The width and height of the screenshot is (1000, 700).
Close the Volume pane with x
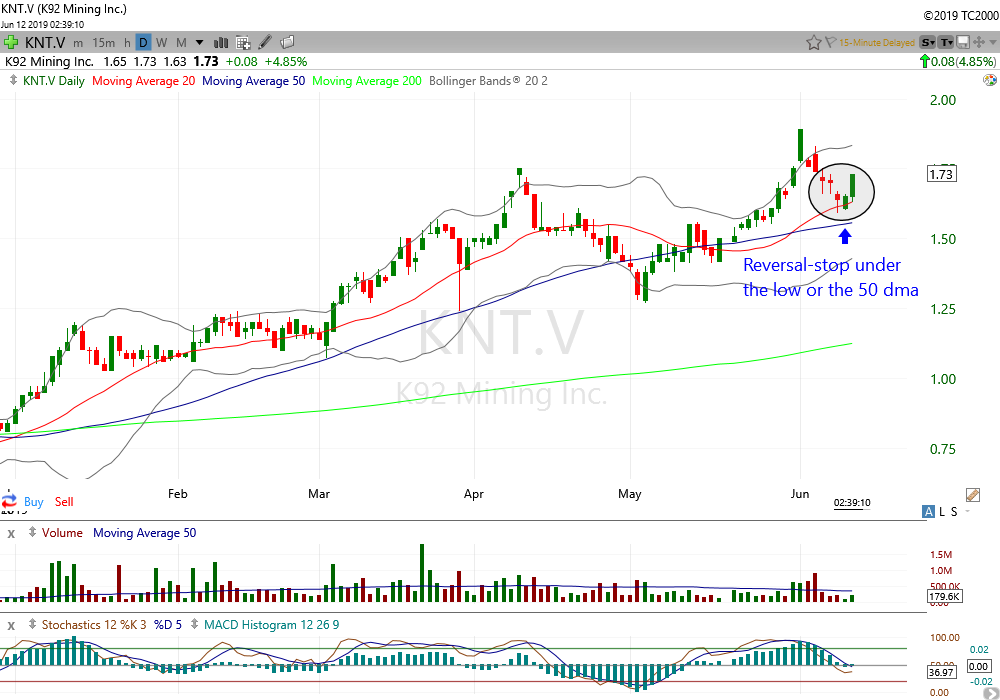11,534
